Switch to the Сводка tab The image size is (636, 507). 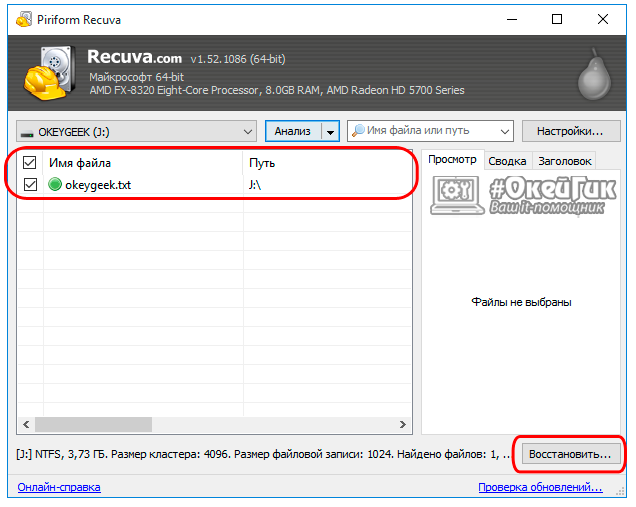(x=507, y=161)
